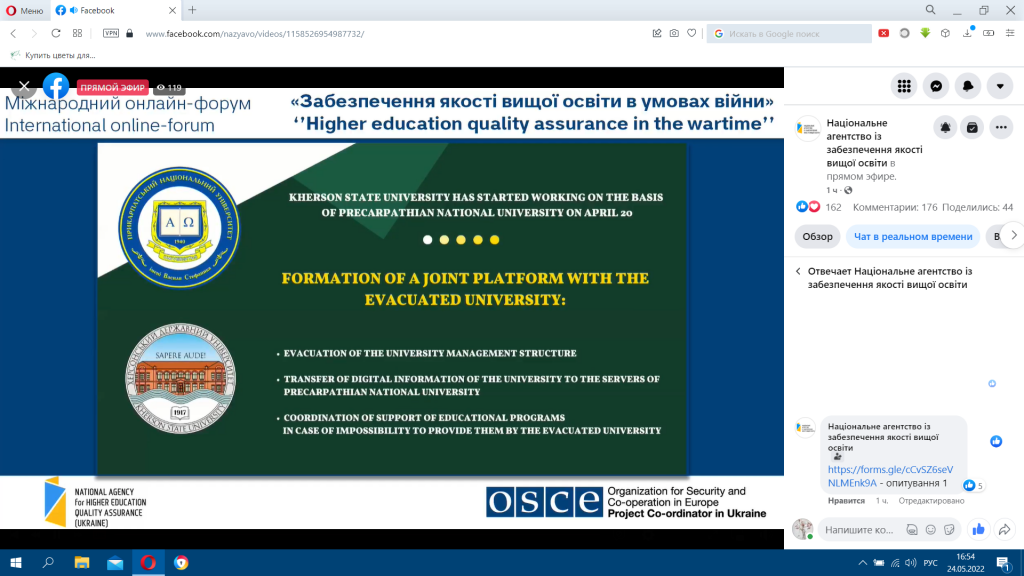Select the Чат в реальном времени tab
The image size is (1024, 576).
[x=913, y=236]
